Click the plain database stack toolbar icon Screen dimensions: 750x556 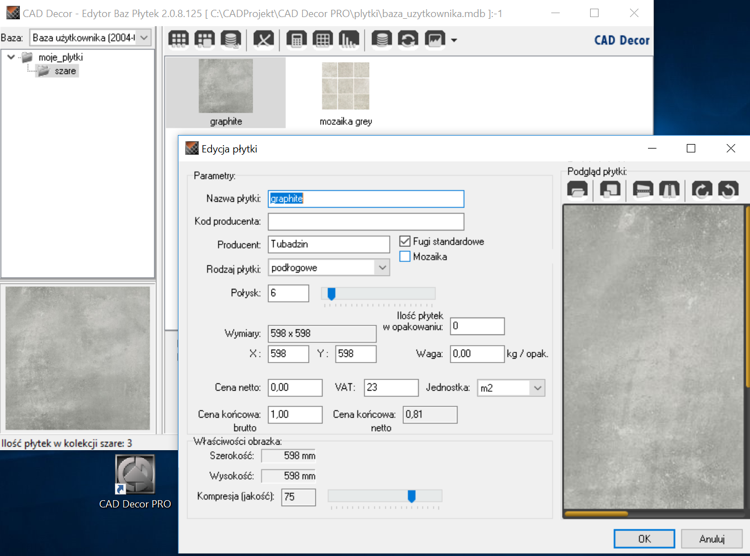pyautogui.click(x=382, y=39)
